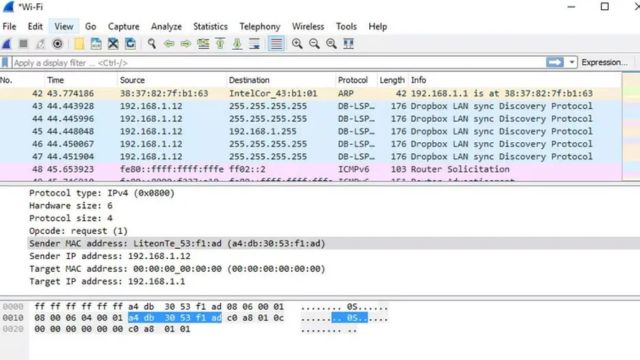Select the Sender MAC address line

pyautogui.click(x=177, y=244)
